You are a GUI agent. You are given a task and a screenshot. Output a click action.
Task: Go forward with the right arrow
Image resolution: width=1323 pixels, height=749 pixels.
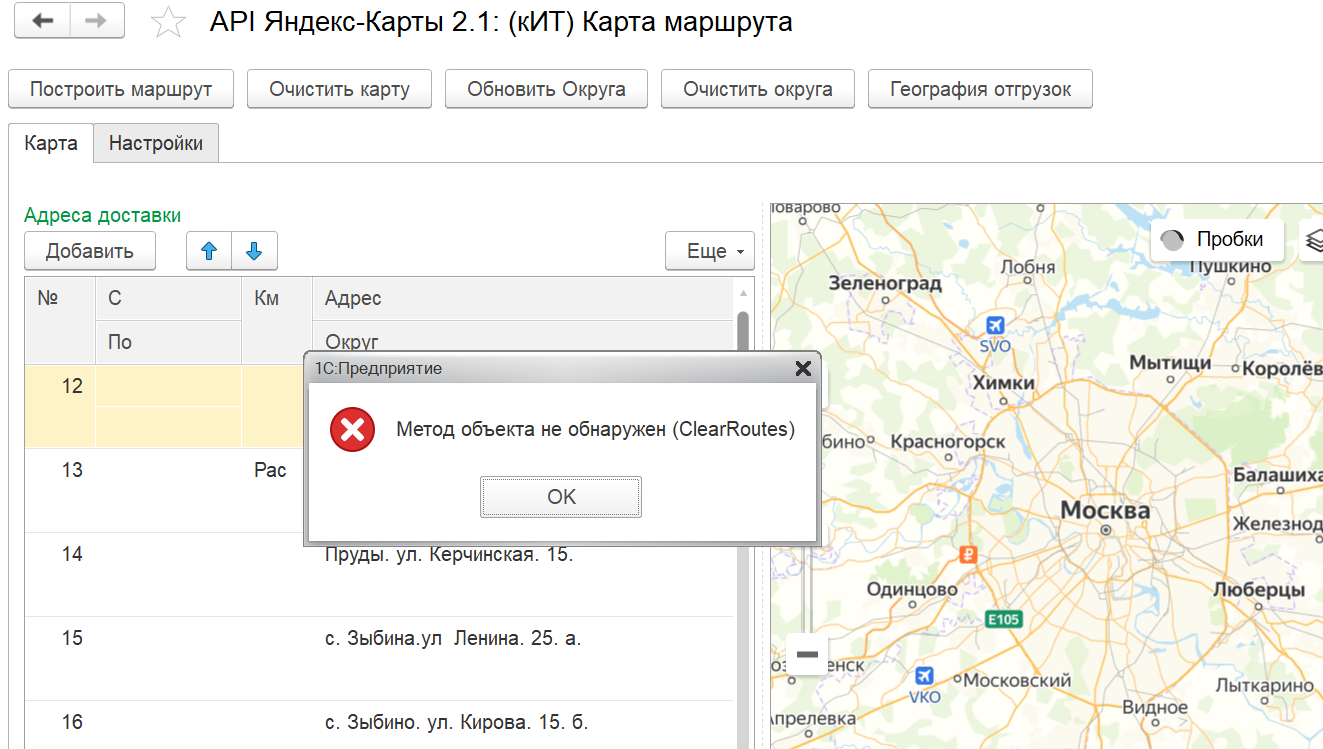click(97, 21)
